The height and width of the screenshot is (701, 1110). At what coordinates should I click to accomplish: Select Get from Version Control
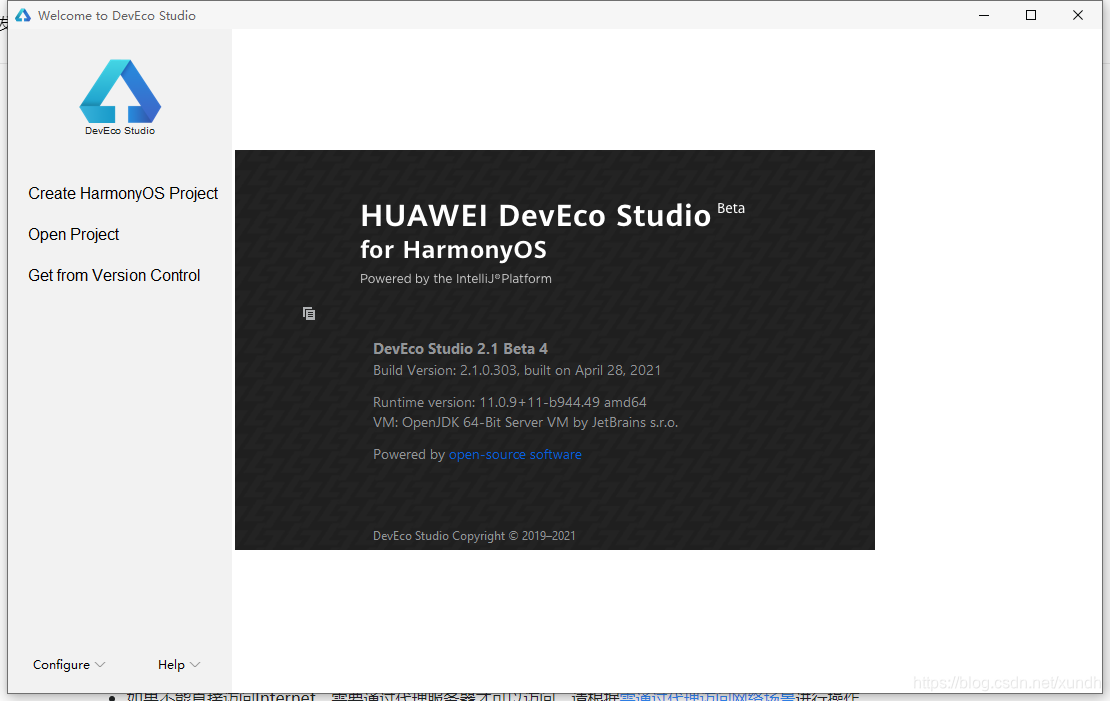(114, 275)
